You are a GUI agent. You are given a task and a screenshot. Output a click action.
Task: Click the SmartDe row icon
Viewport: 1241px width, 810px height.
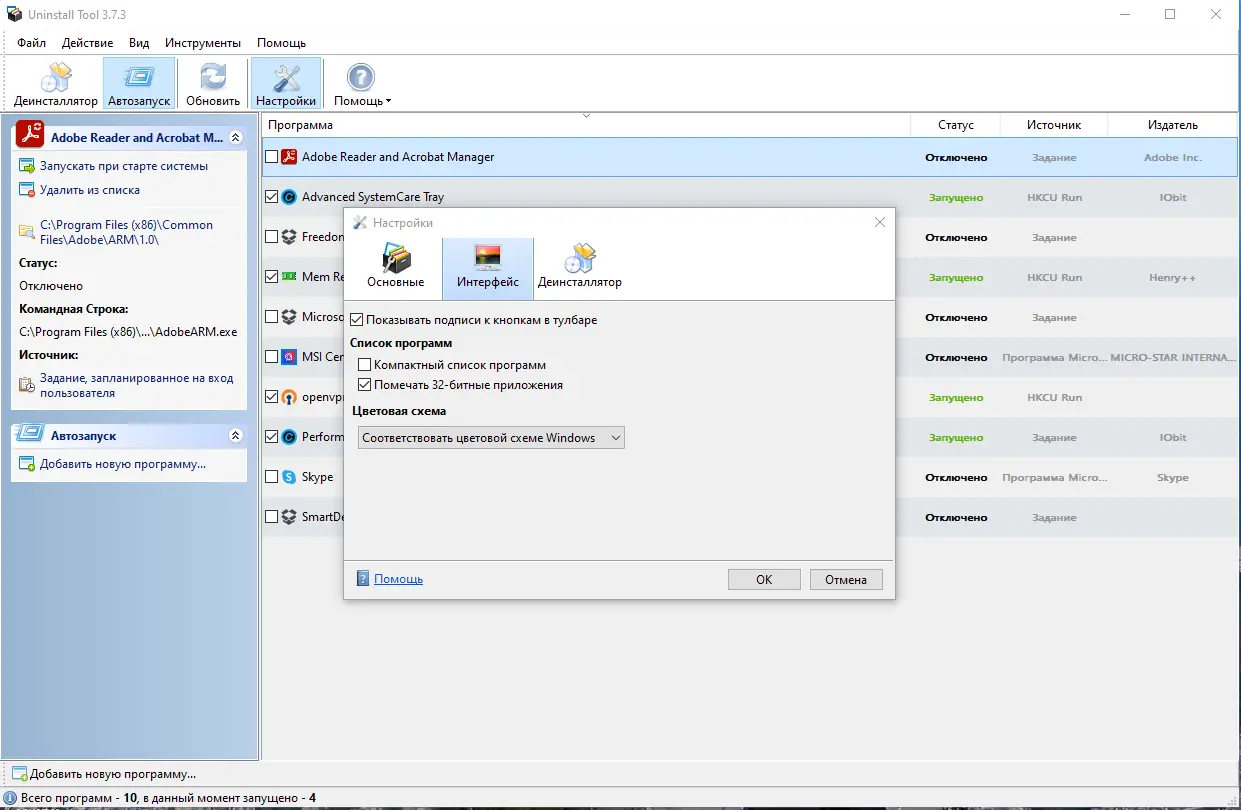tap(289, 517)
